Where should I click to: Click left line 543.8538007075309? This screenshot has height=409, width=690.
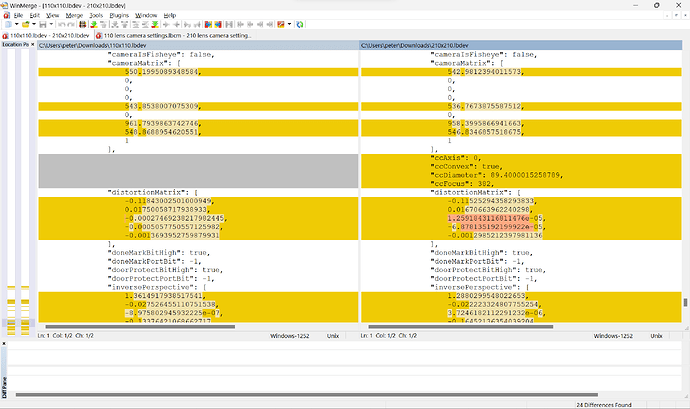coord(163,106)
